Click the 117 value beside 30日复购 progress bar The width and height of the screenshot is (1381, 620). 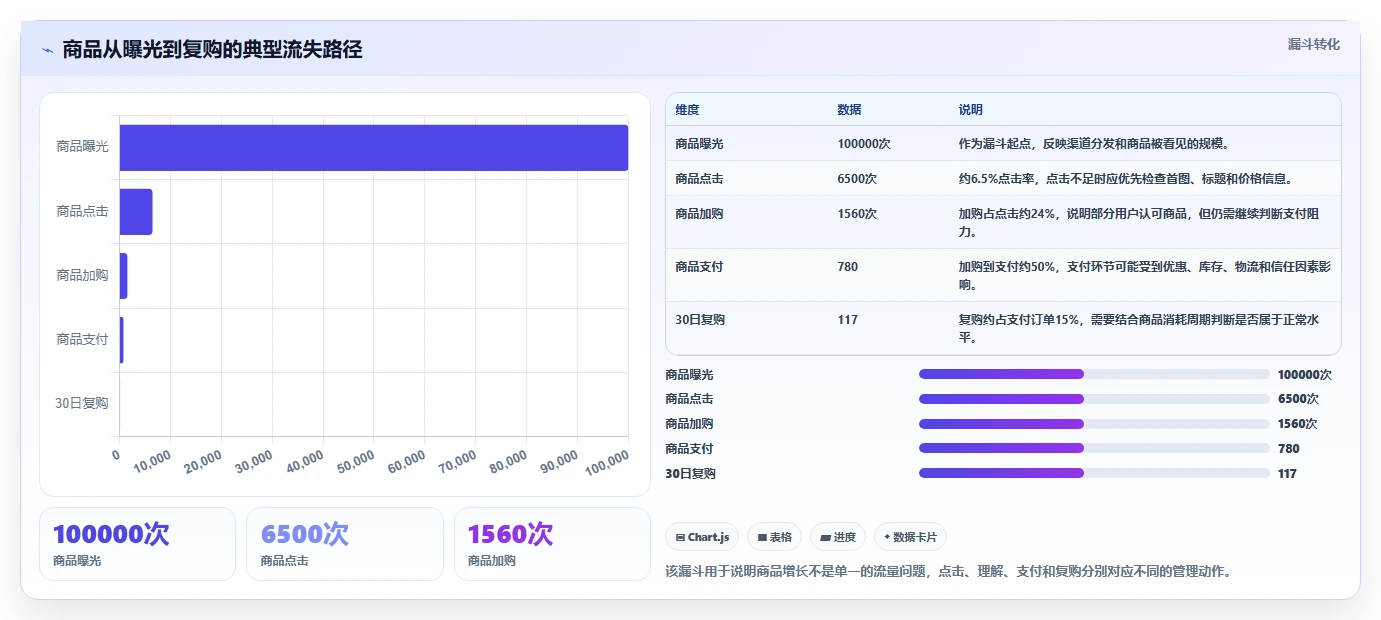[x=1288, y=474]
